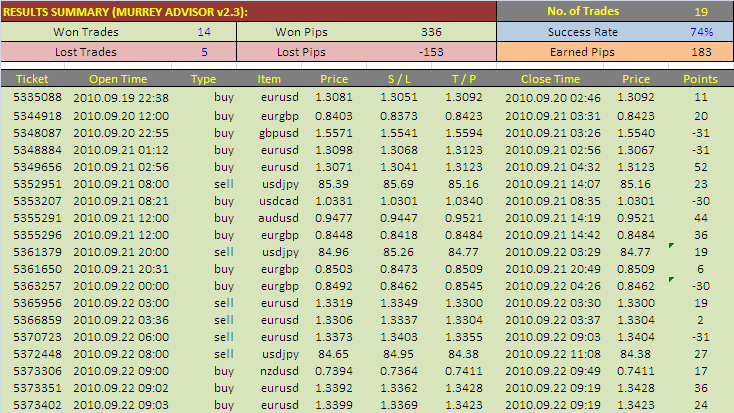Select ticket 5370723 cell
734x413 pixels.
pyautogui.click(x=37, y=337)
